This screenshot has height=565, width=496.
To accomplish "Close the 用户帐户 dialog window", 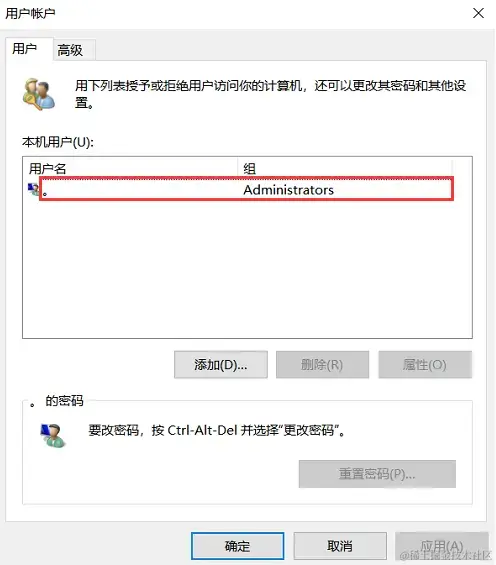I will pos(478,13).
